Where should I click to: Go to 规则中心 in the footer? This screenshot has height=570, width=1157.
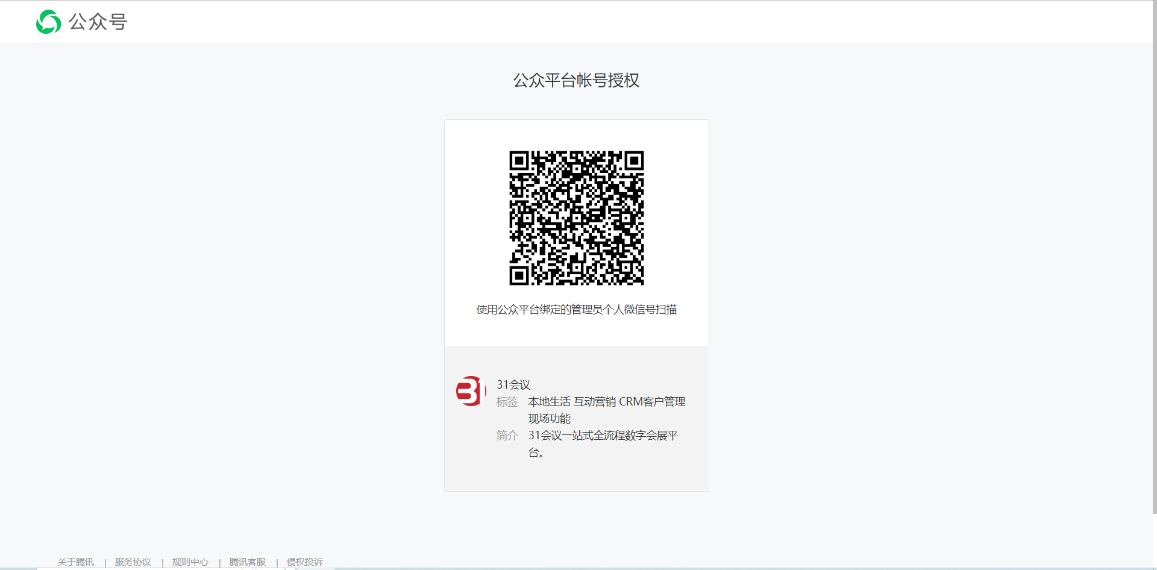(x=190, y=562)
